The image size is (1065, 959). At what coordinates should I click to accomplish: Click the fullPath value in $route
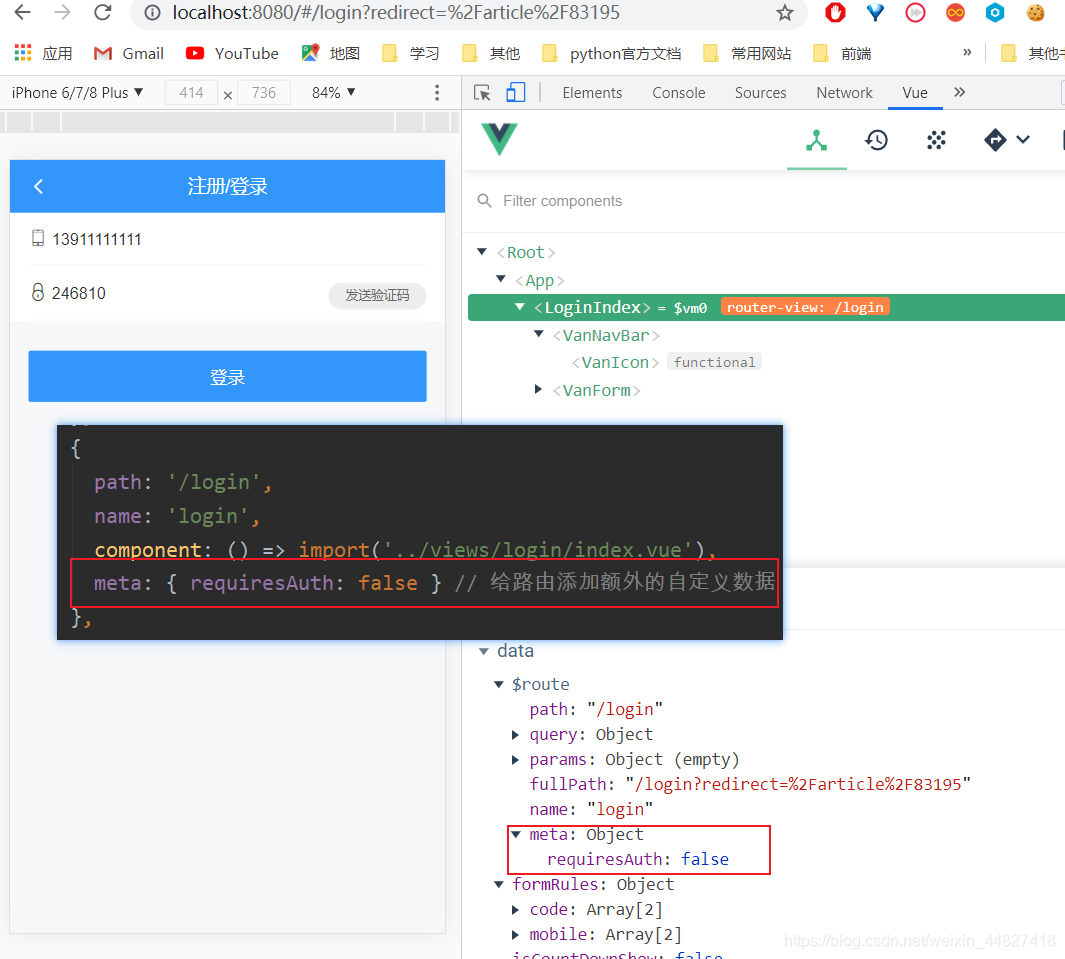point(798,784)
